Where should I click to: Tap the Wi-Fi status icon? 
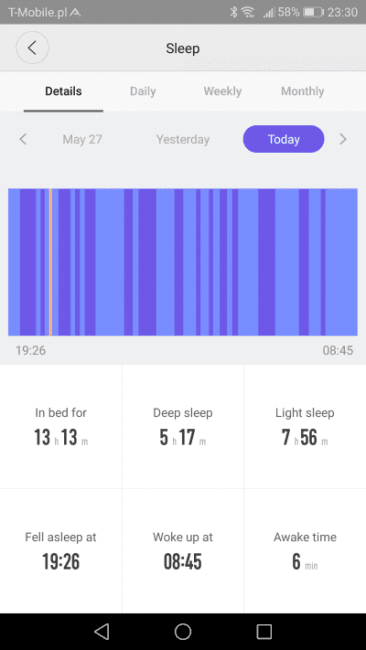pos(248,12)
